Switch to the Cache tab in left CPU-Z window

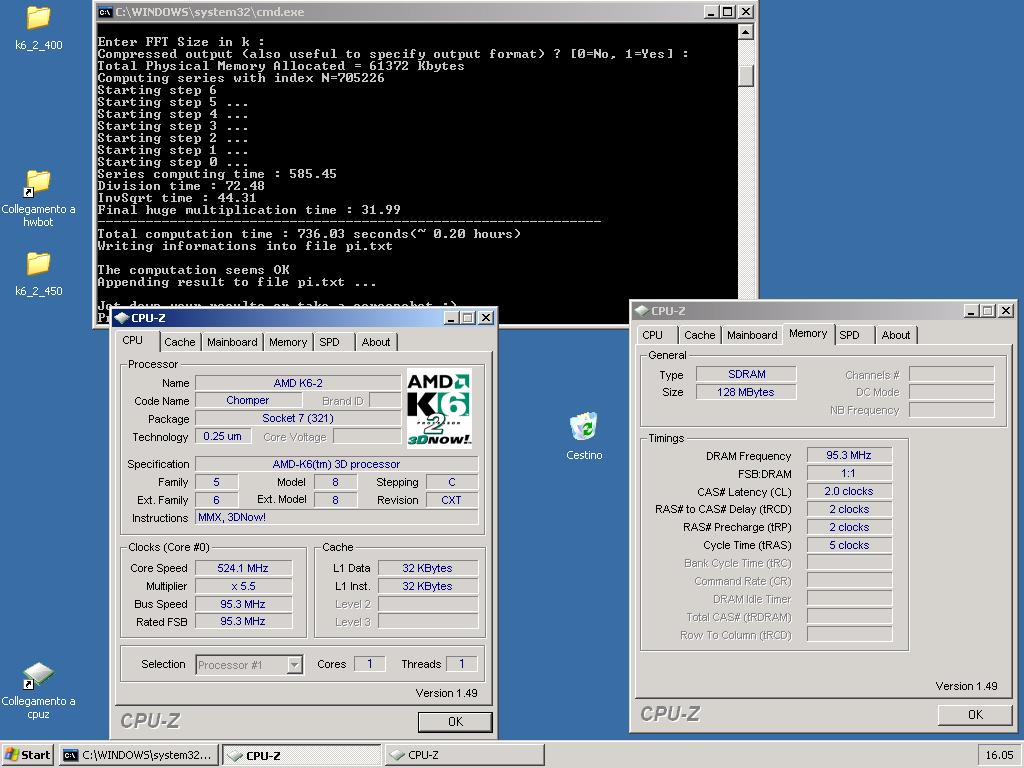pos(180,342)
